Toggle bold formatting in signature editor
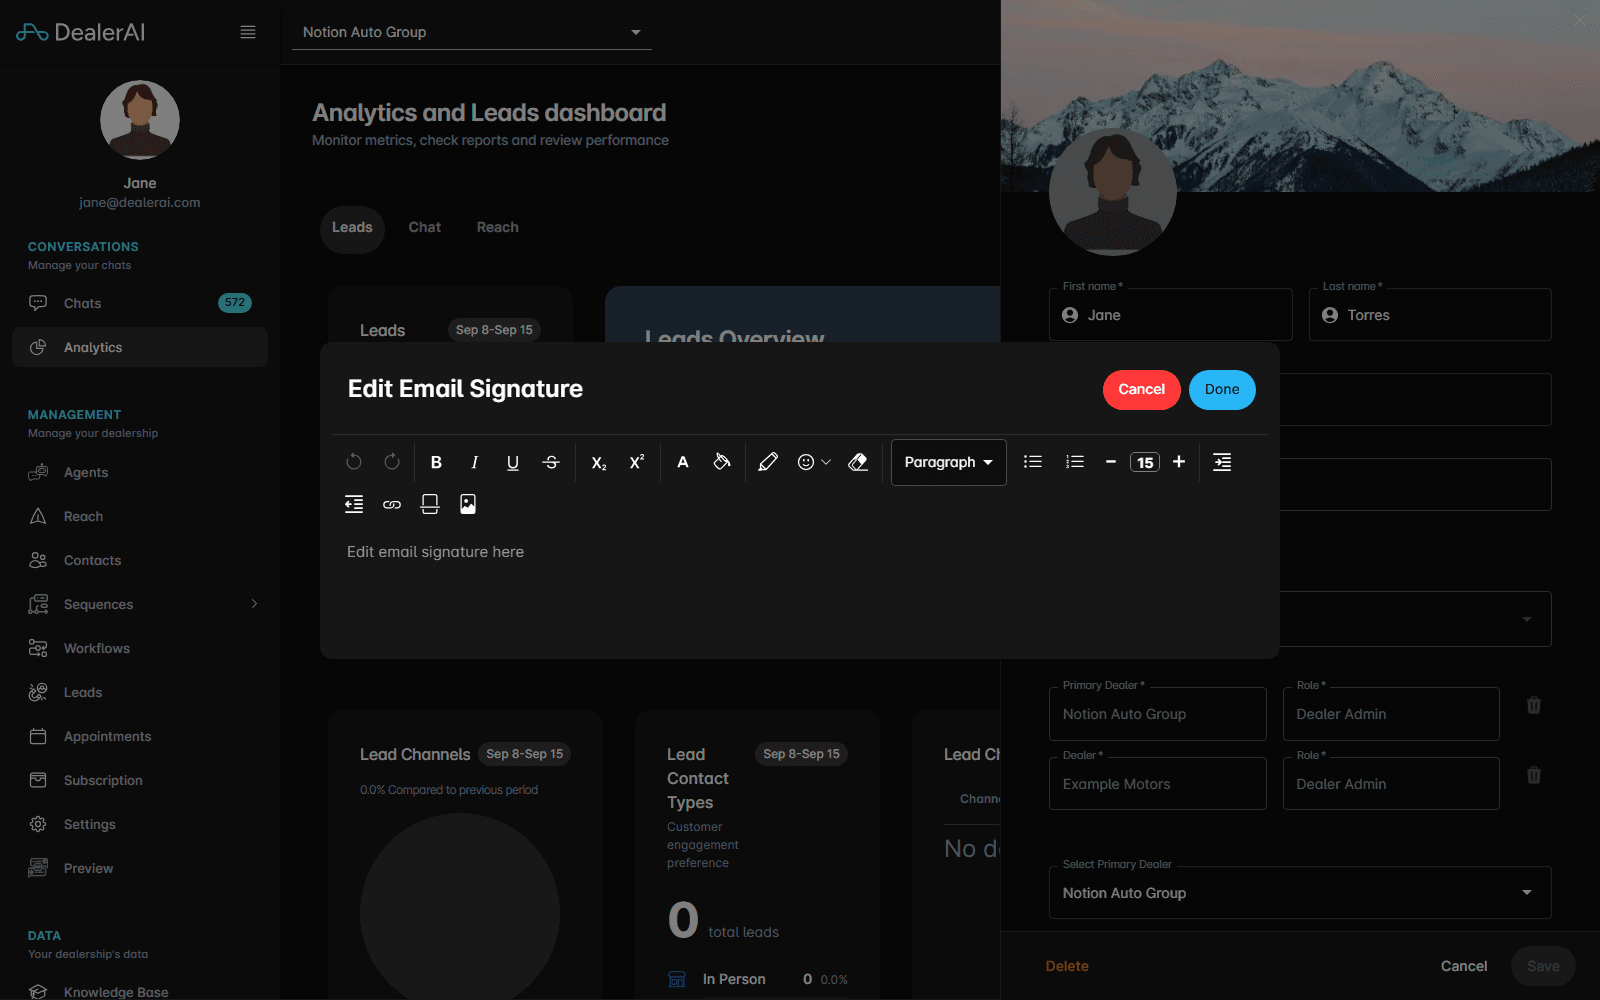The width and height of the screenshot is (1600, 1000). pyautogui.click(x=436, y=462)
